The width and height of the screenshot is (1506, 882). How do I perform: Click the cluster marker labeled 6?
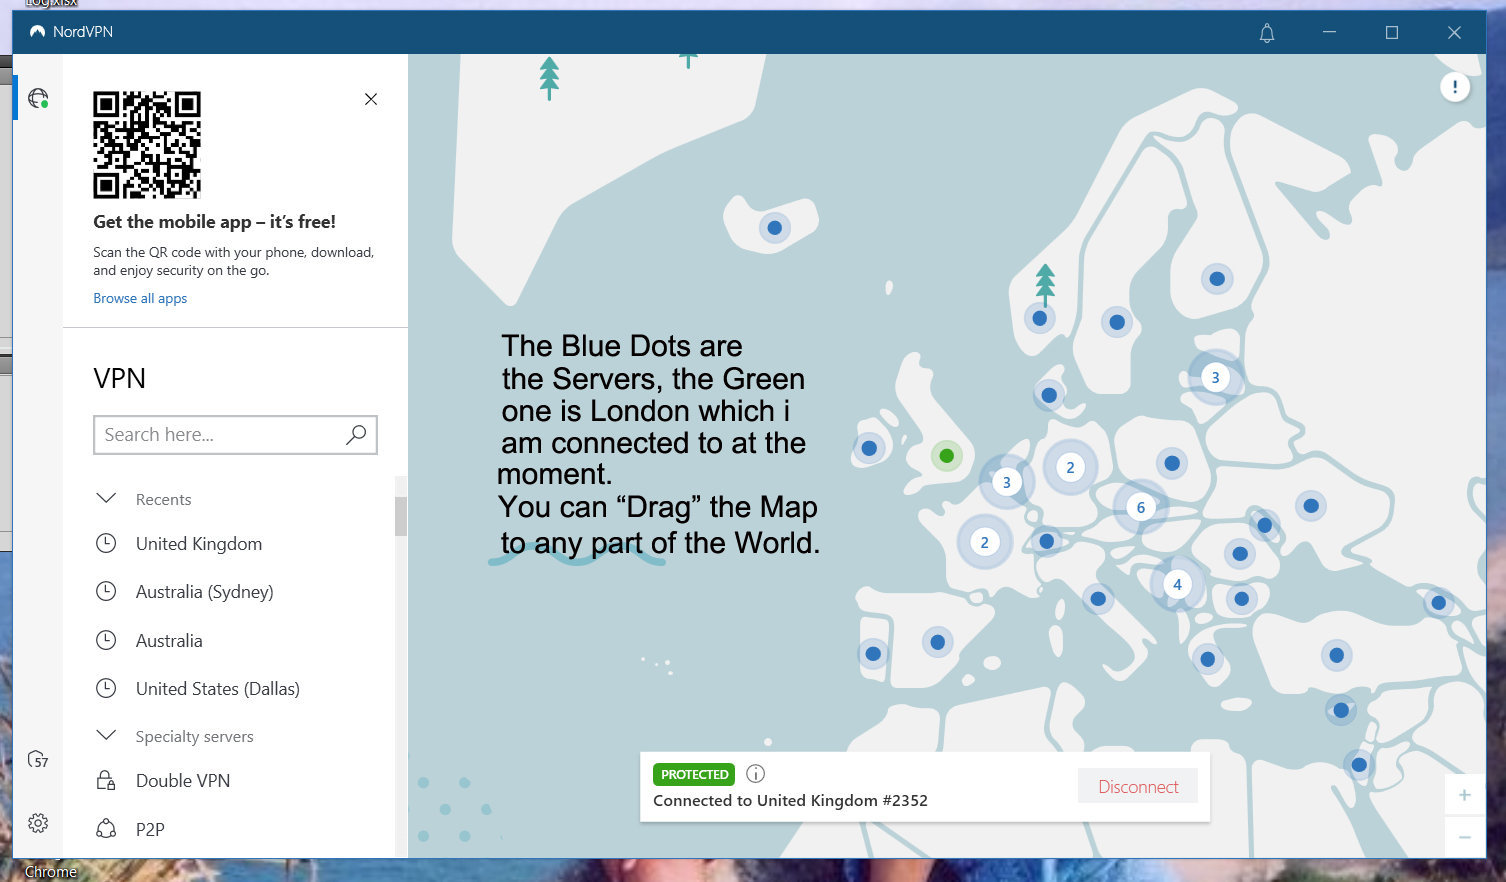click(1141, 507)
